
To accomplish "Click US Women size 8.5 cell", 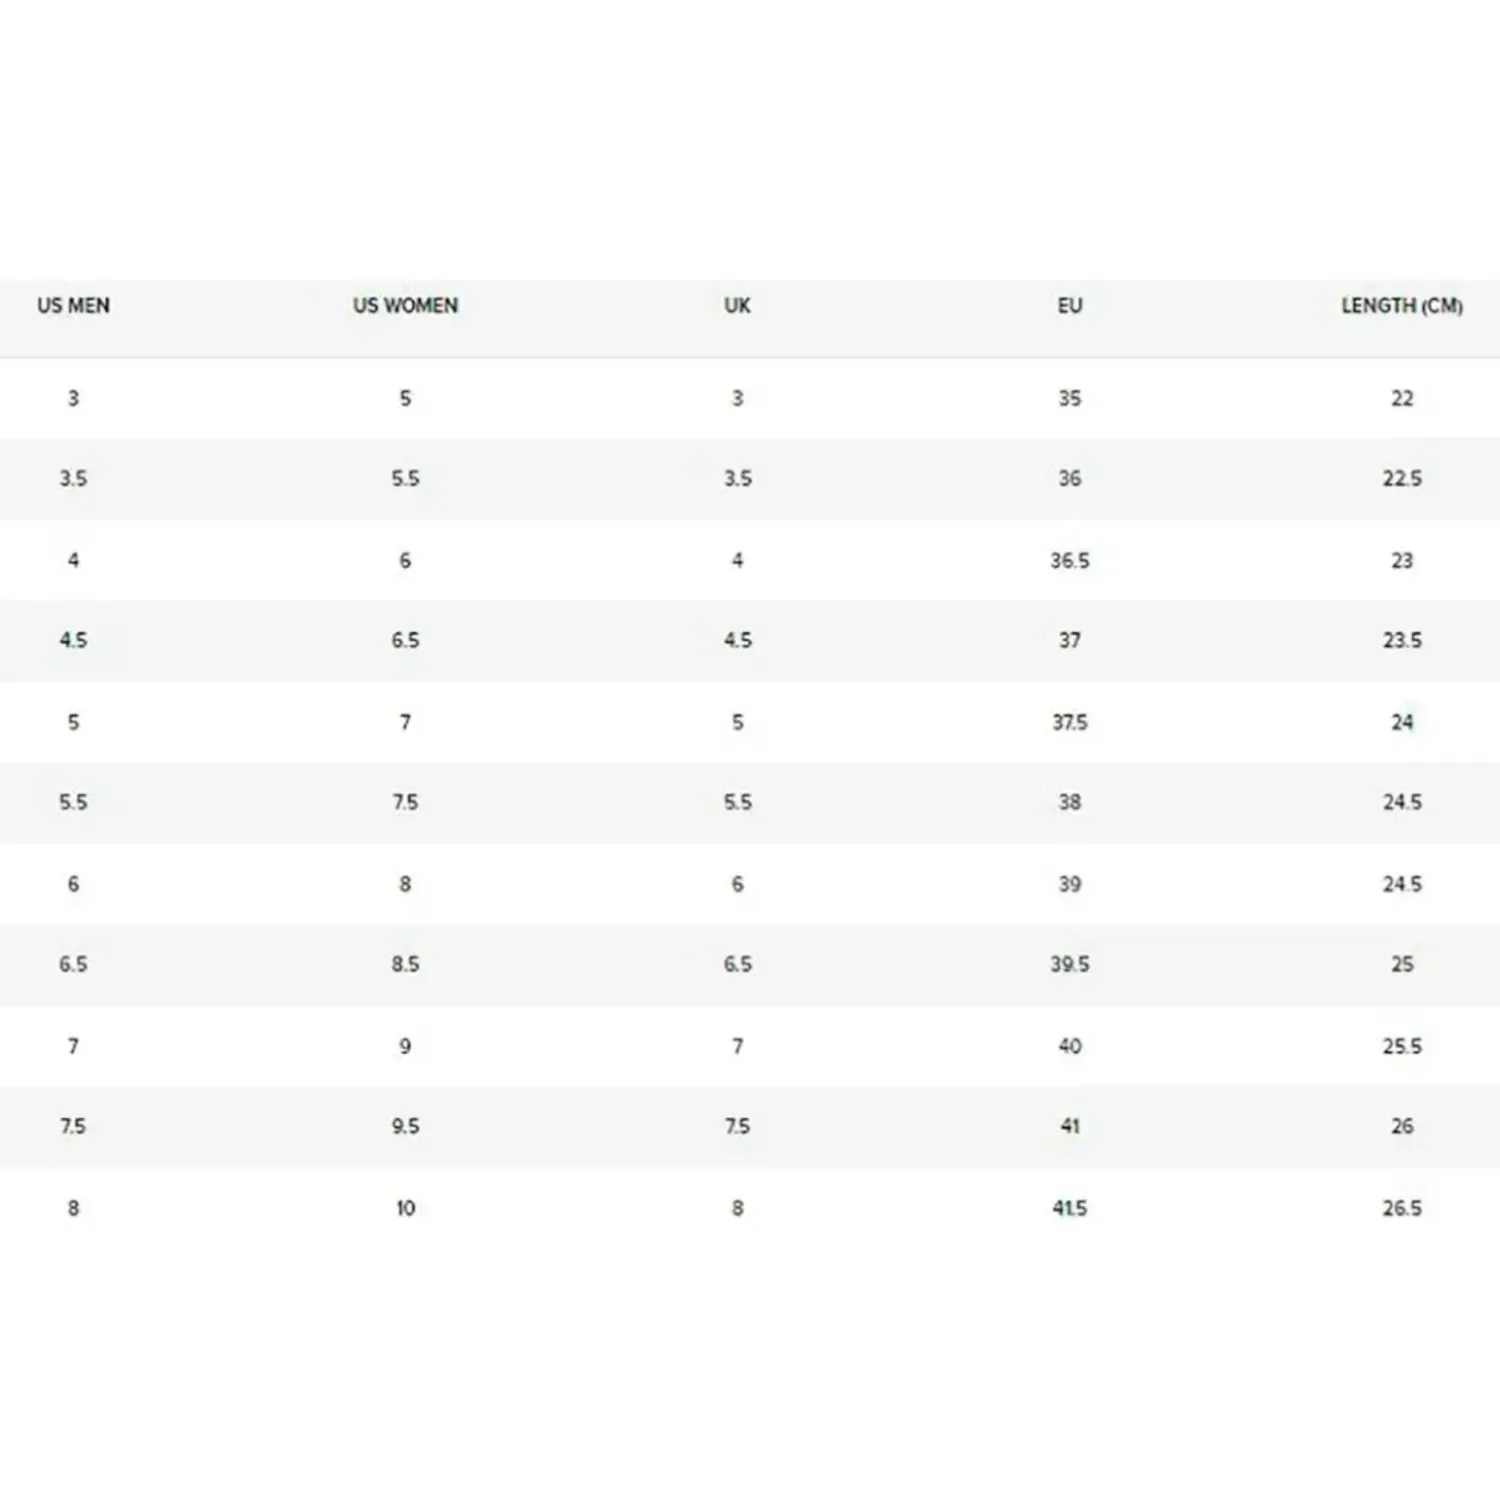I will (x=405, y=964).
